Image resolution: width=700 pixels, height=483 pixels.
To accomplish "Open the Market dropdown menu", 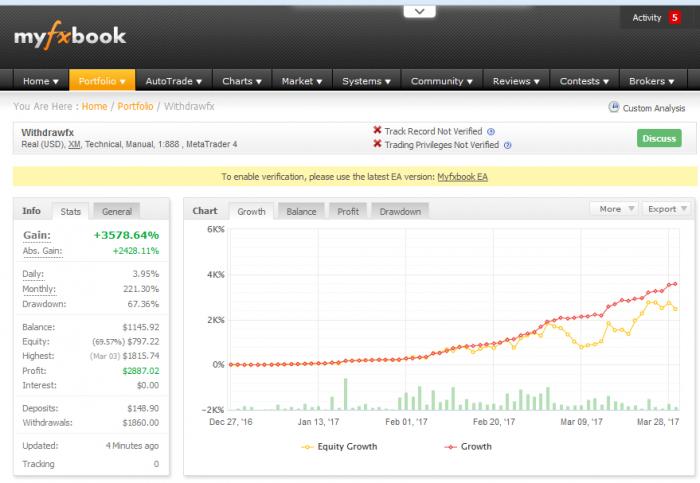I will [x=302, y=81].
